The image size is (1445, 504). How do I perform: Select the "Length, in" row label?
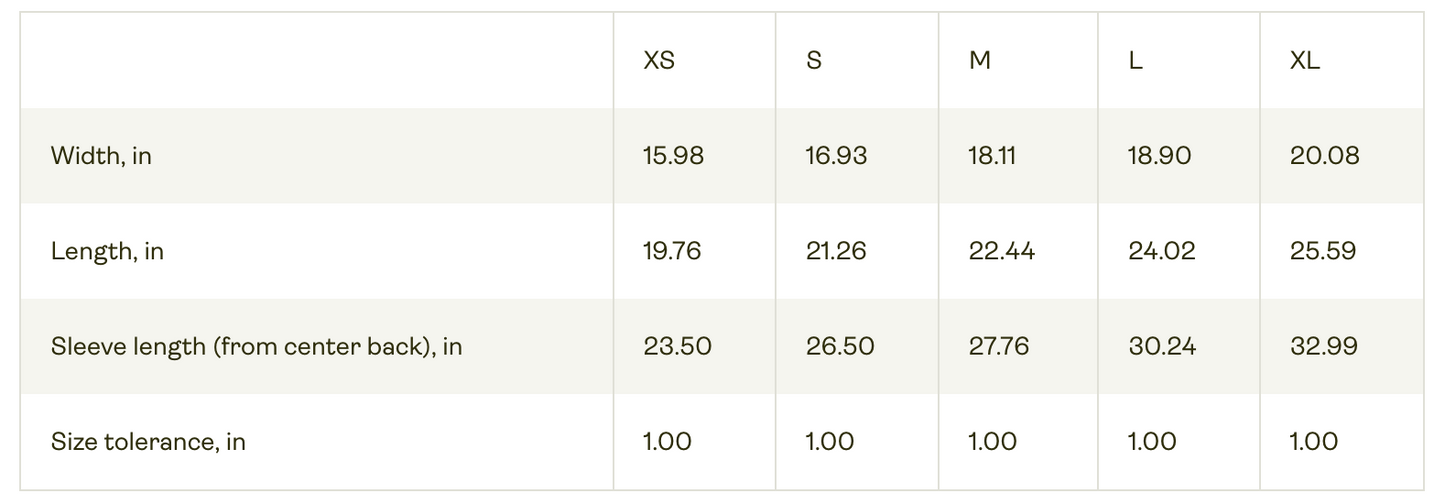click(107, 251)
